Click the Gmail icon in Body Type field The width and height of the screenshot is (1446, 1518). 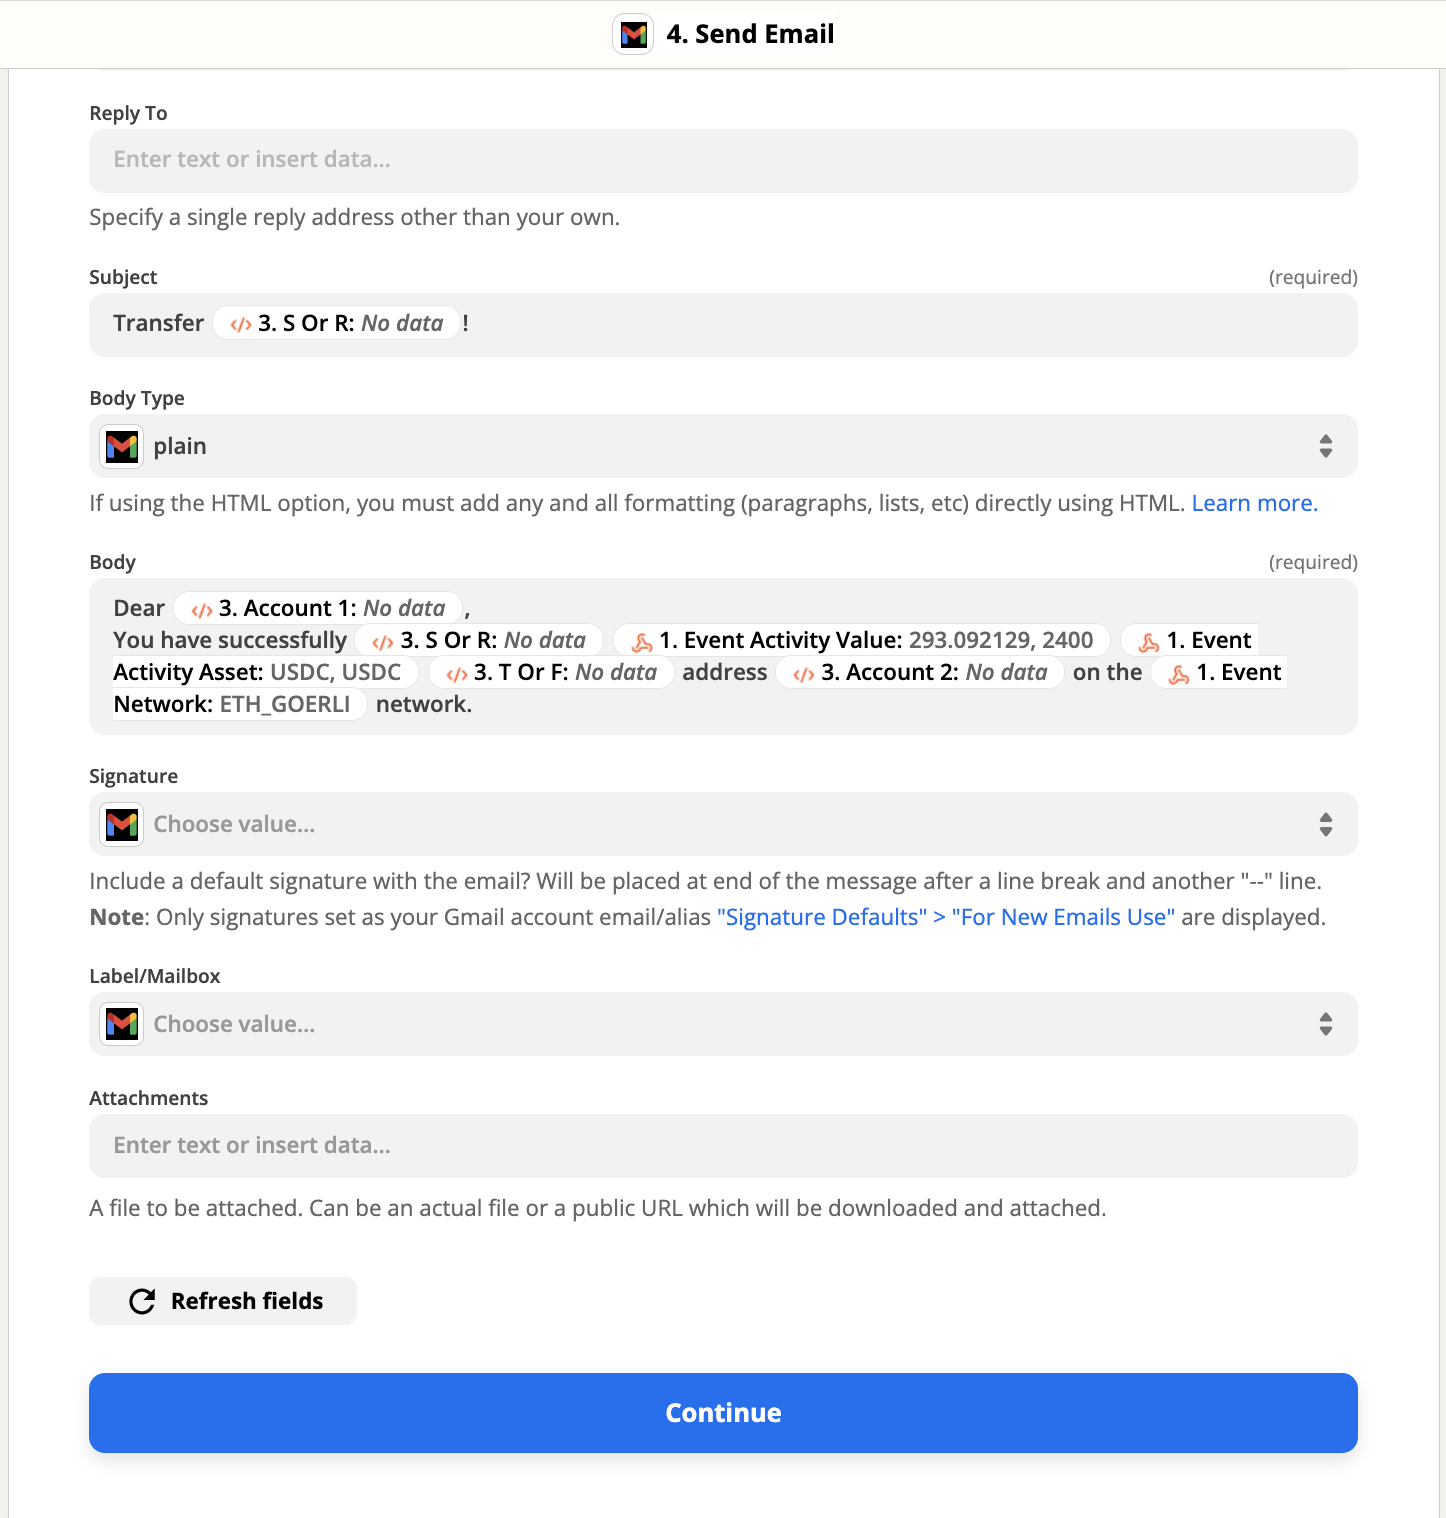[x=121, y=446]
